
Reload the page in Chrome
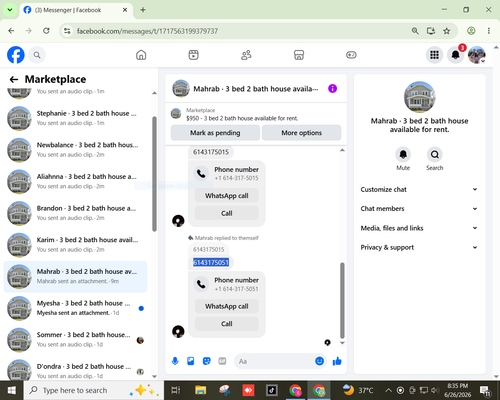coord(46,31)
